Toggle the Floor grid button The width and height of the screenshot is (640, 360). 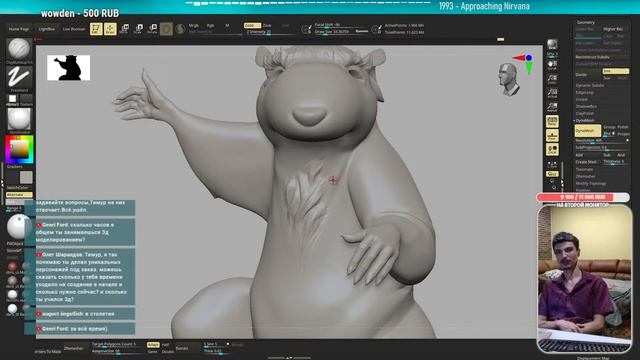tap(552, 136)
